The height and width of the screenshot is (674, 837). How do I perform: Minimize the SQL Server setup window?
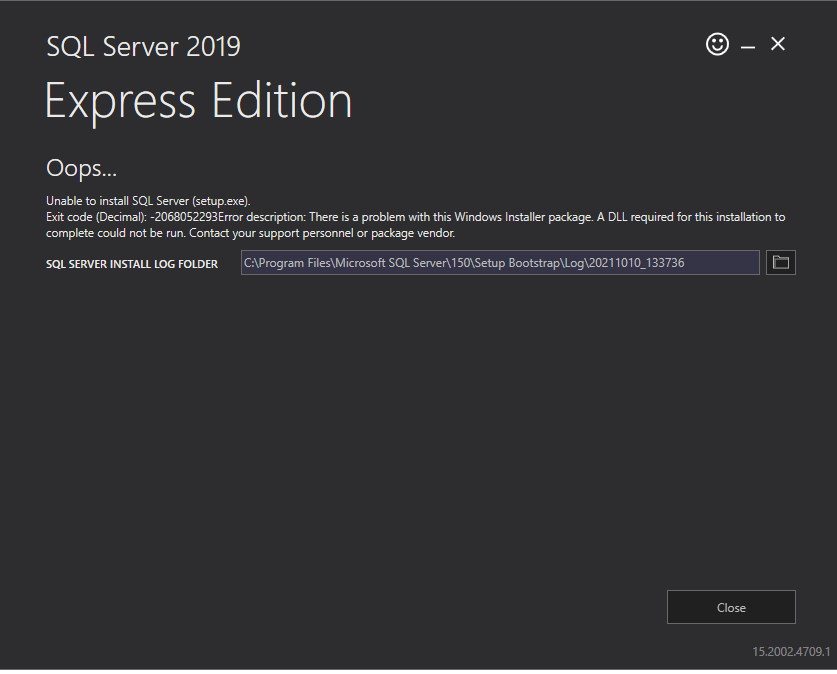click(747, 44)
